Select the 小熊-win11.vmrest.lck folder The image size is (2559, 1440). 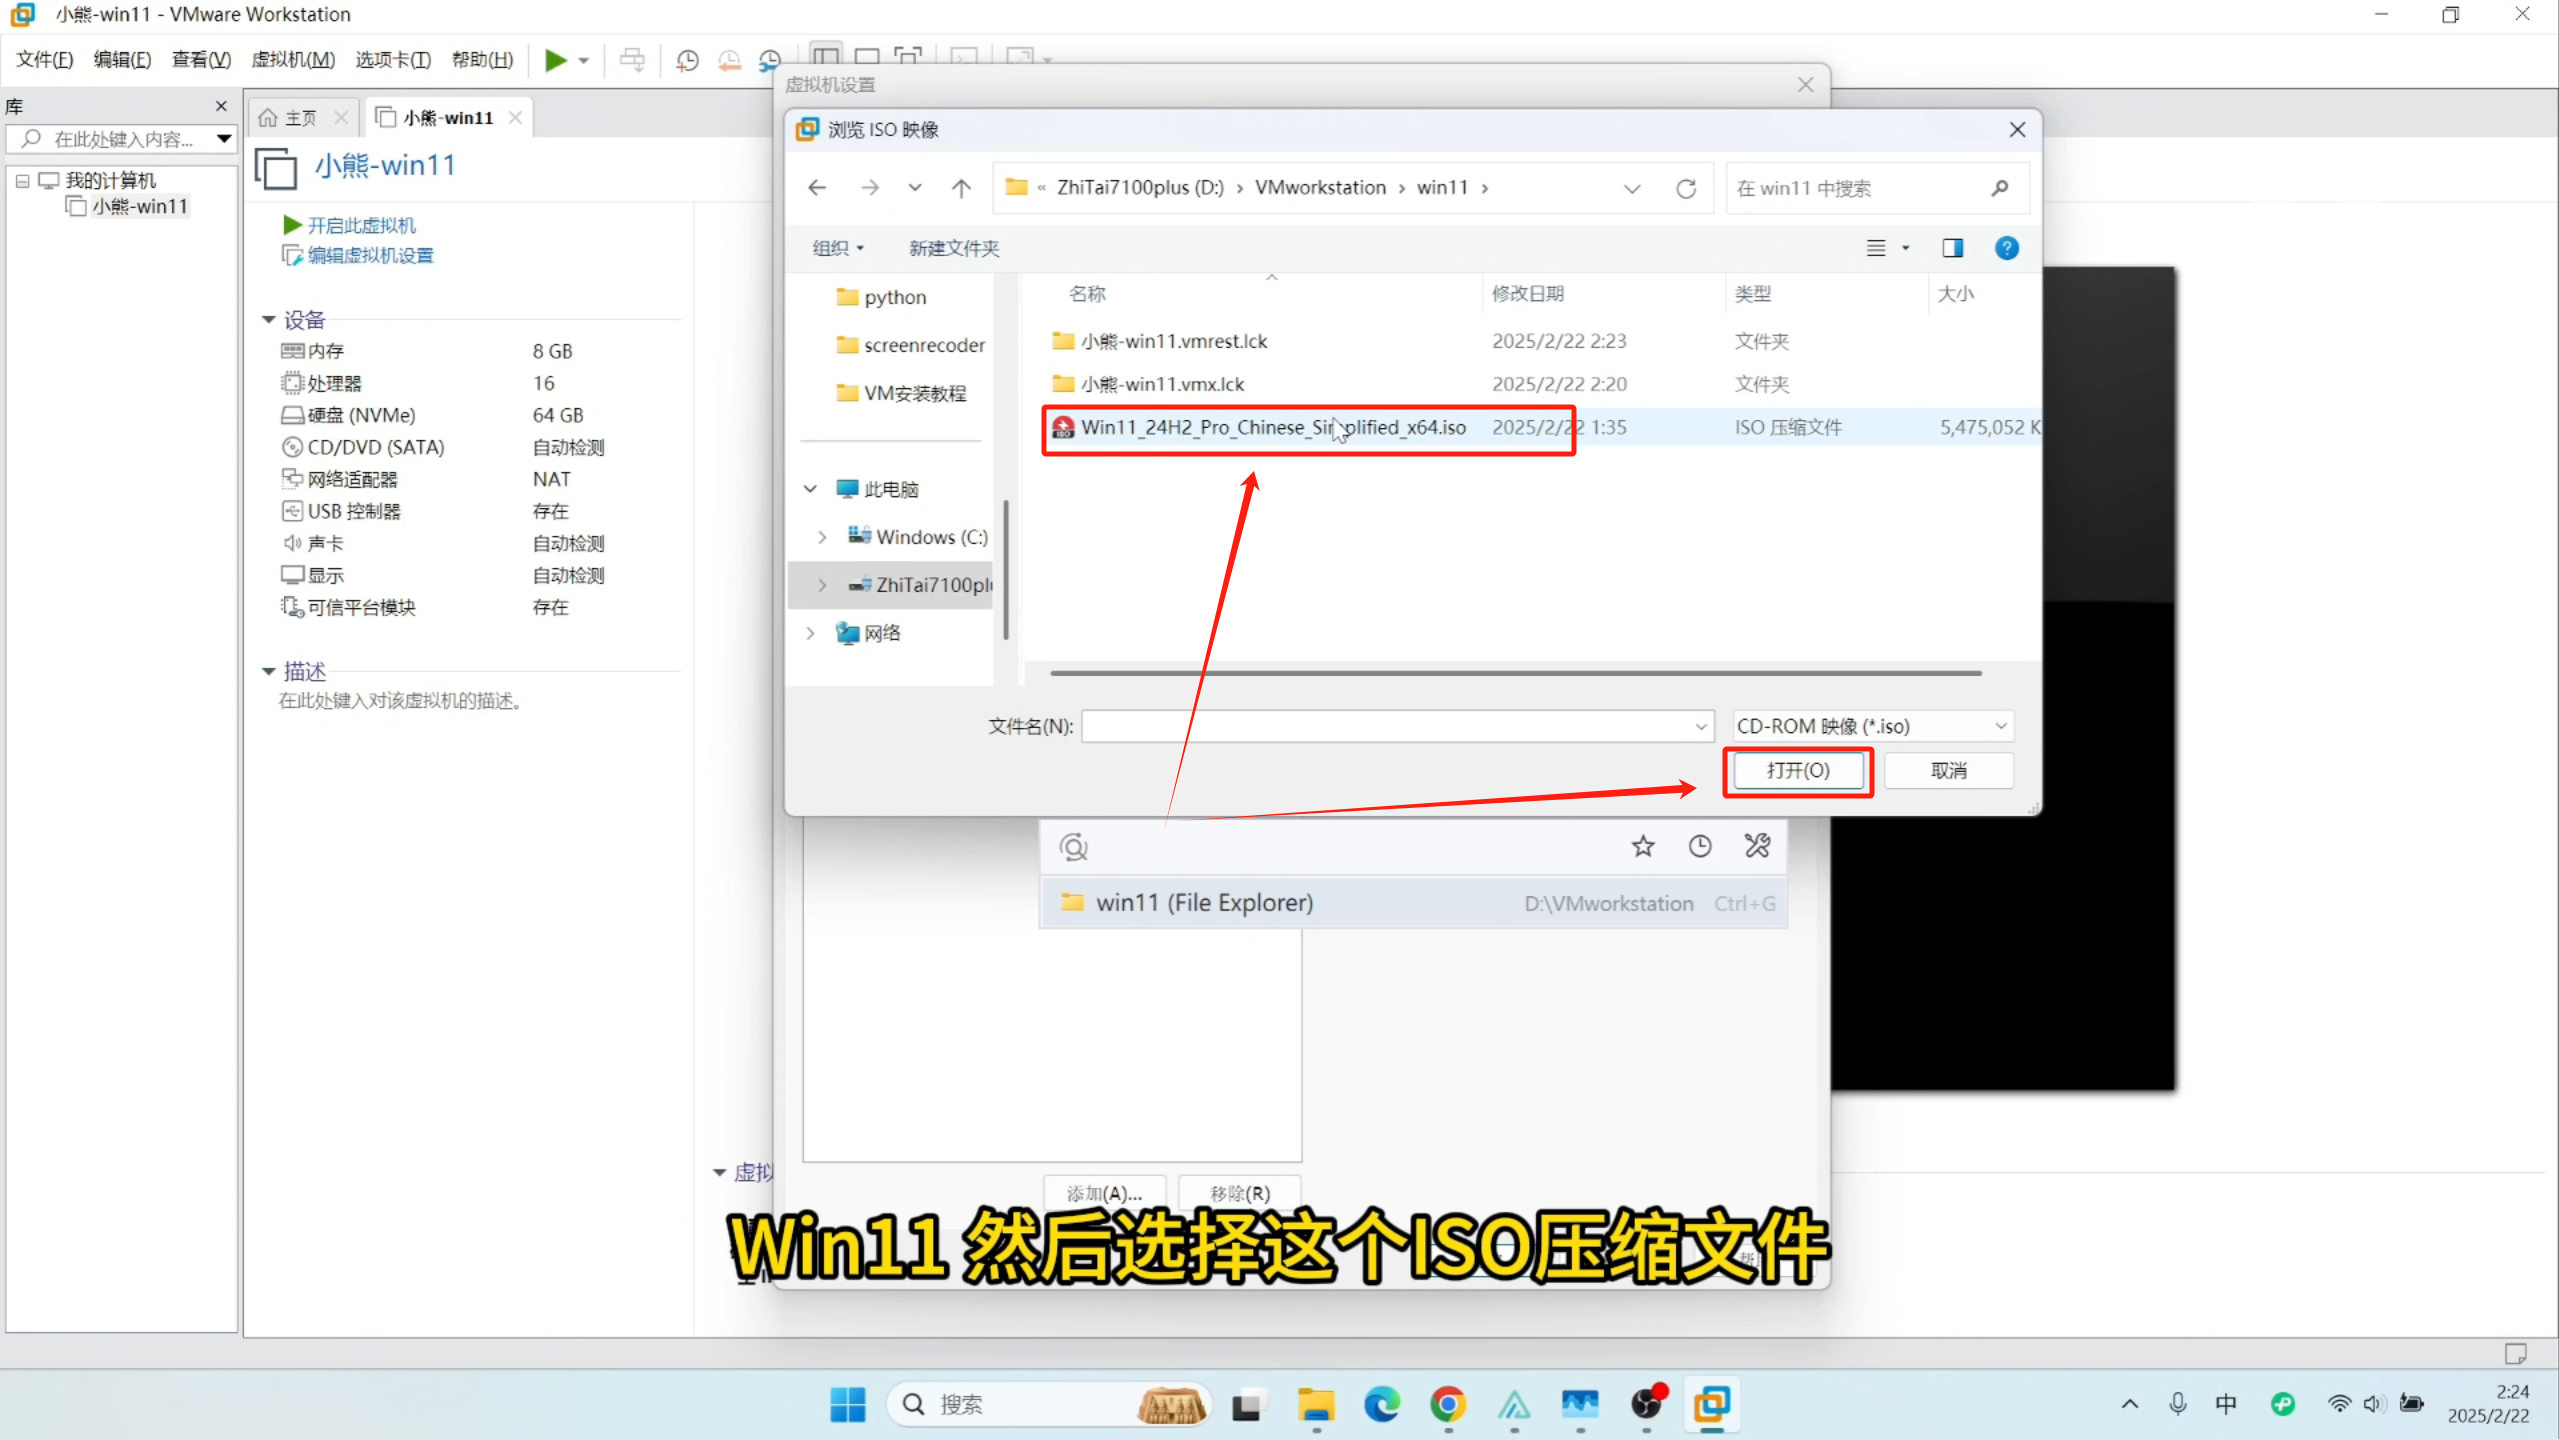tap(1160, 341)
